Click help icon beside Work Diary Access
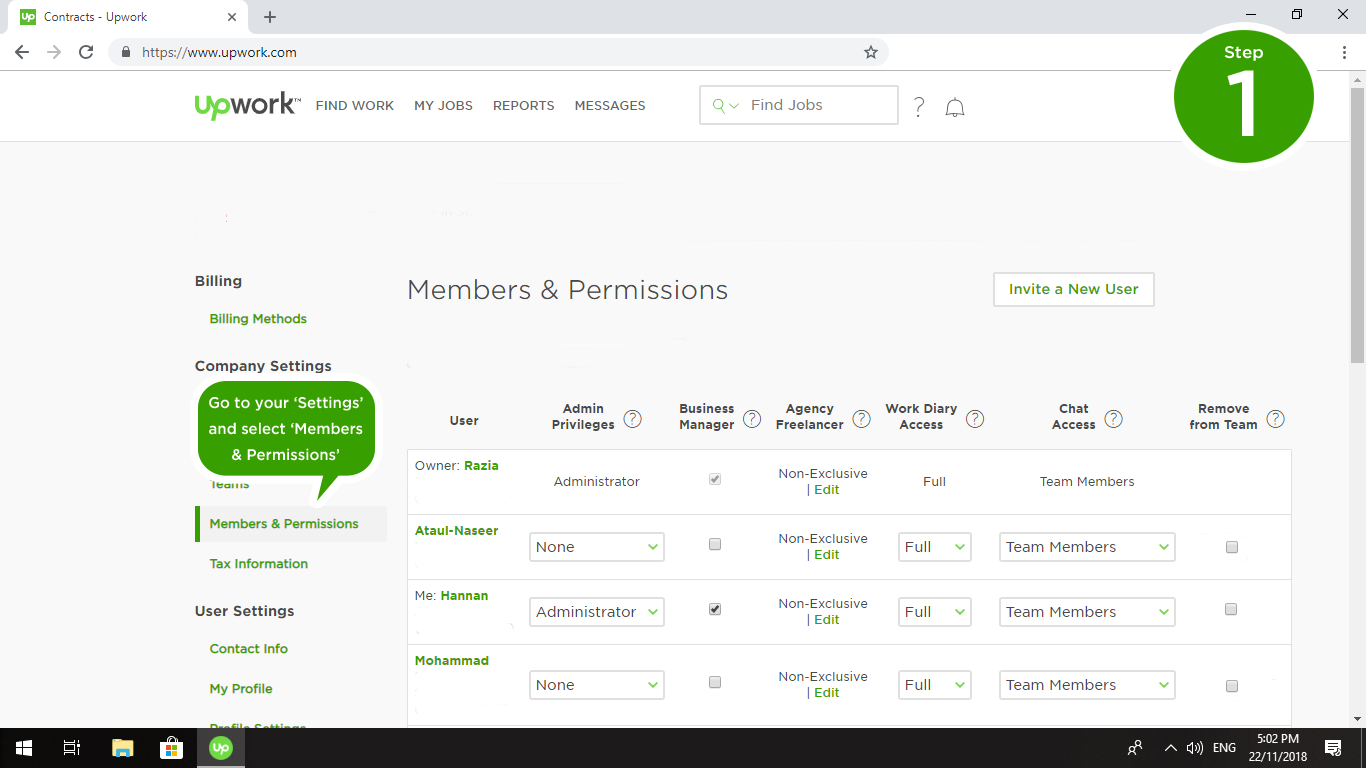This screenshot has width=1366, height=768. [975, 419]
